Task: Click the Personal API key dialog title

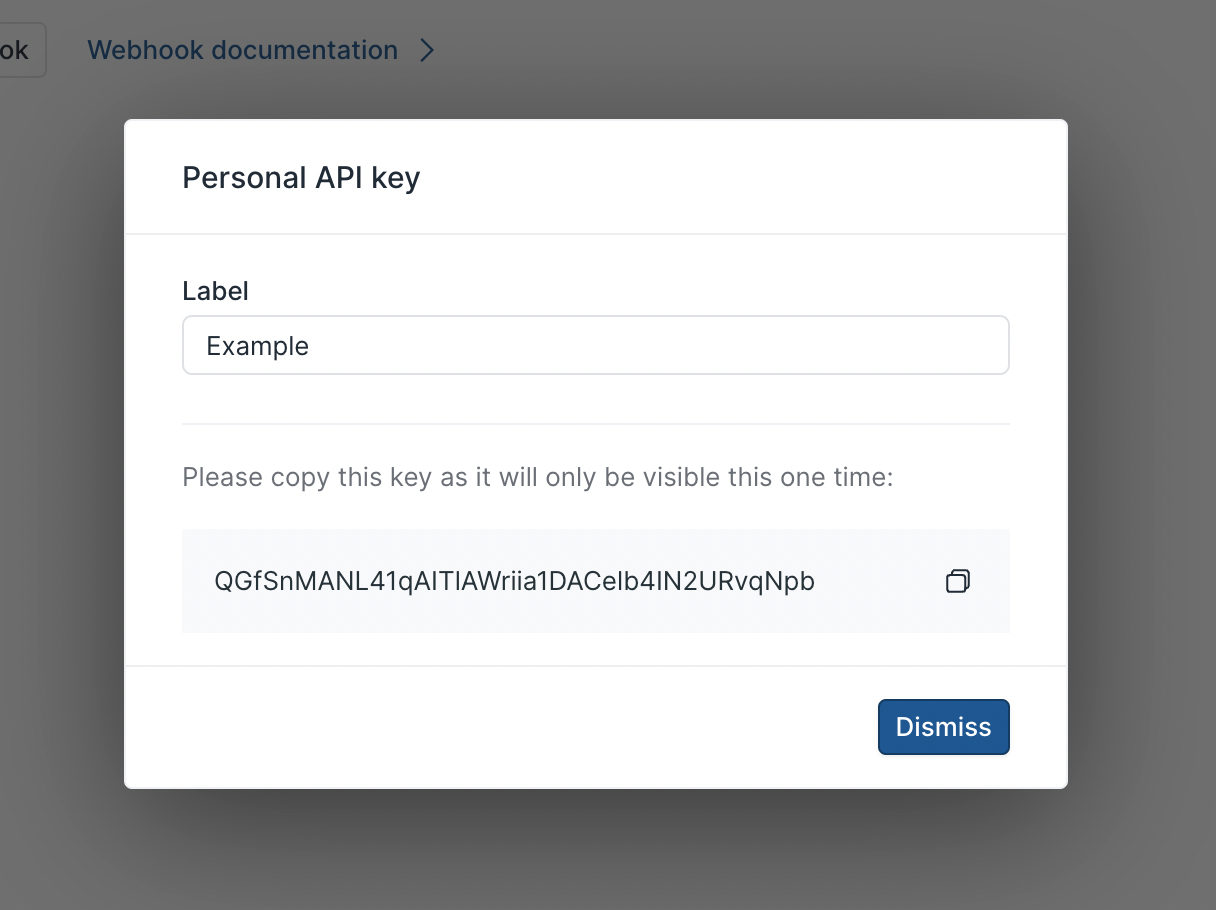Action: [301, 178]
